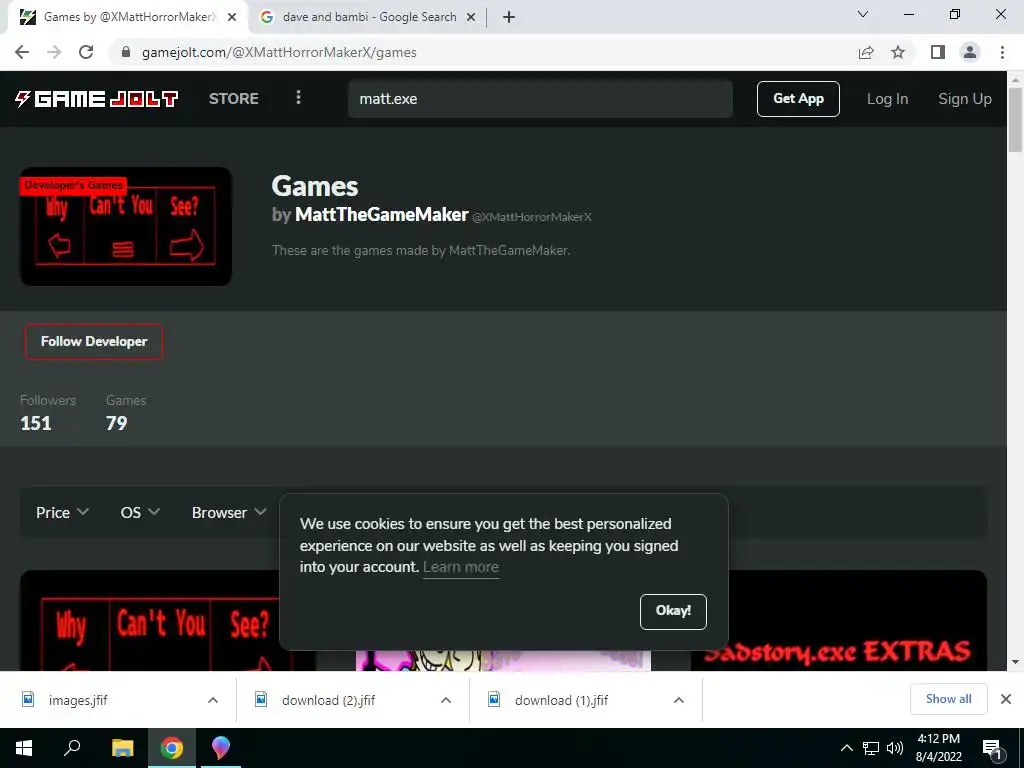The width and height of the screenshot is (1024, 768).
Task: Click the Follow Developer button
Action: tap(94, 342)
